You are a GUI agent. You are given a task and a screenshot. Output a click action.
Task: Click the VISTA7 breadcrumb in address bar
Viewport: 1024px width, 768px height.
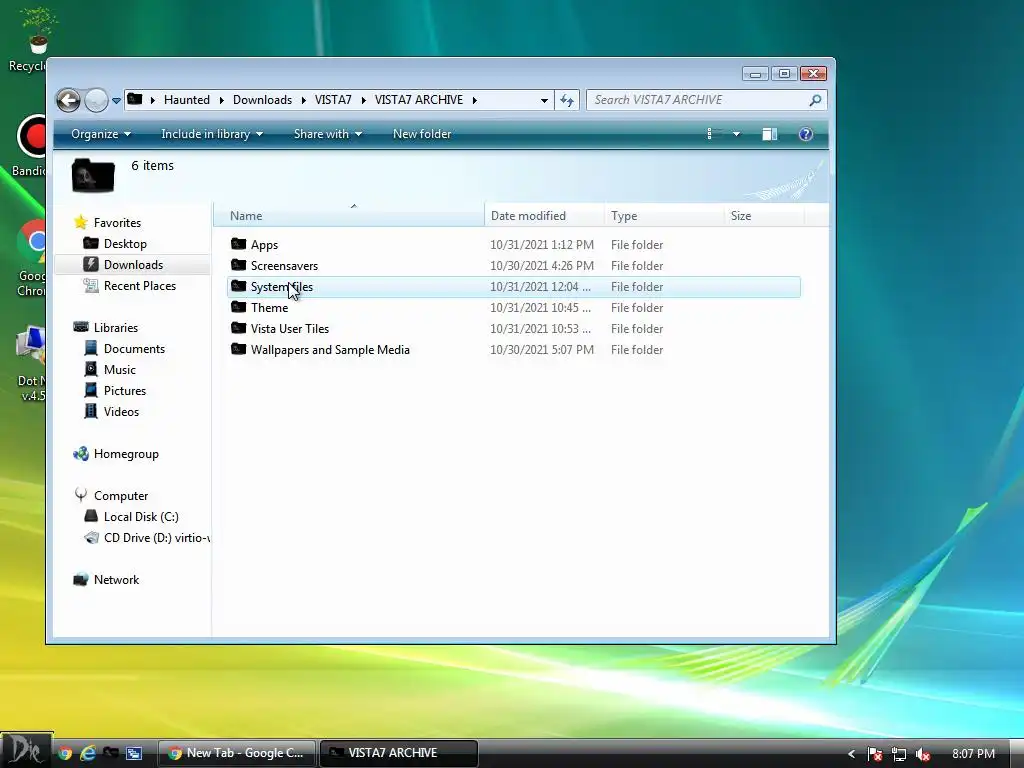coord(333,100)
